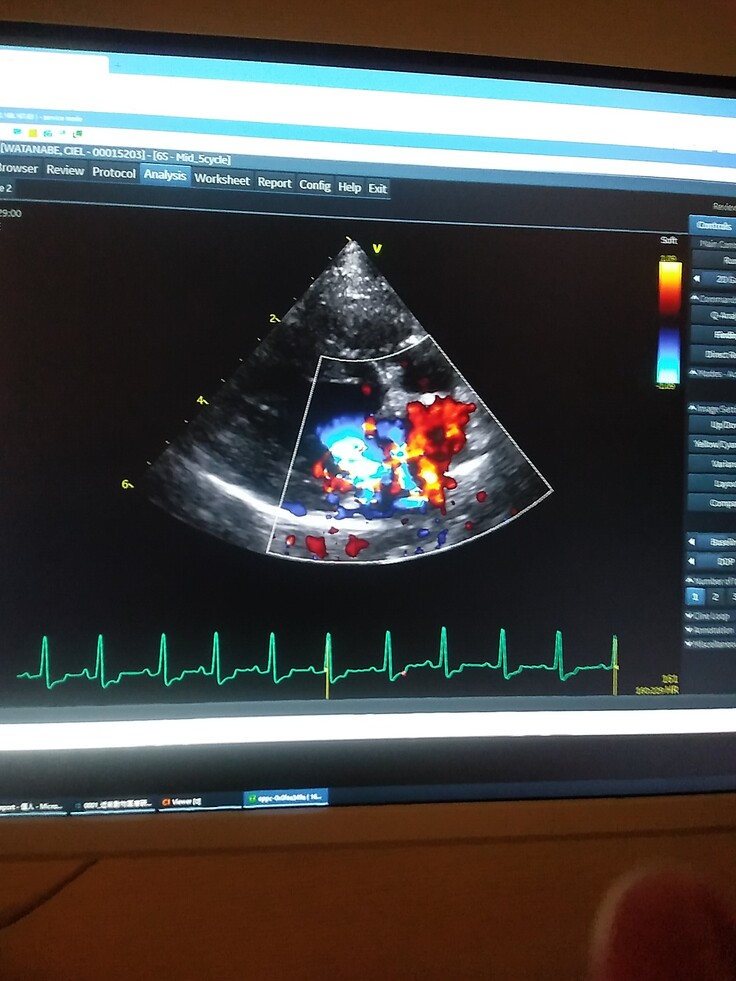Screen dimensions: 736x981
Task: Switch to the Protocol tab
Action: point(113,173)
